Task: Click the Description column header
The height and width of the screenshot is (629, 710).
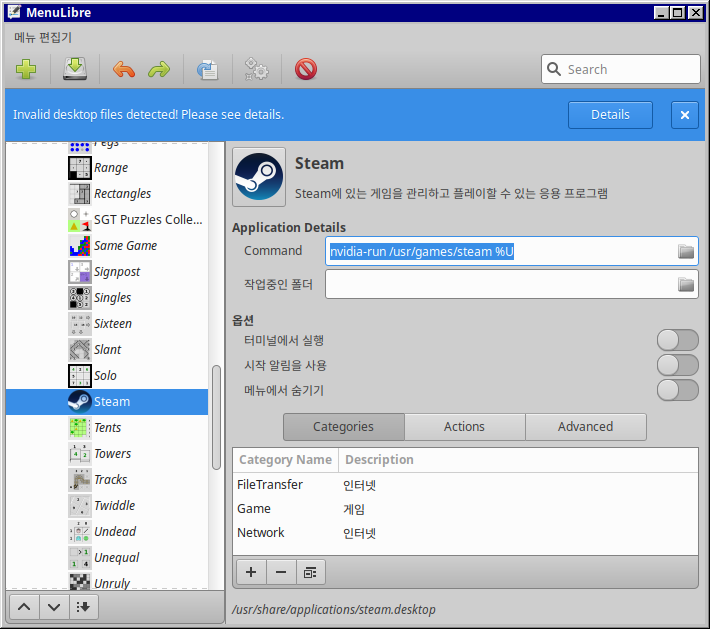Action: click(518, 460)
